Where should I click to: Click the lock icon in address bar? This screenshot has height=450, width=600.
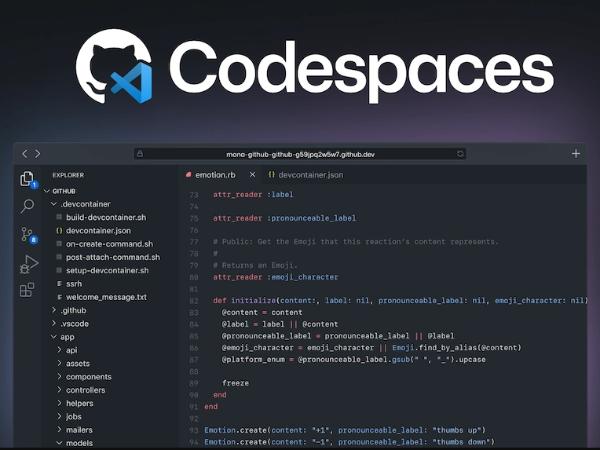[x=140, y=154]
